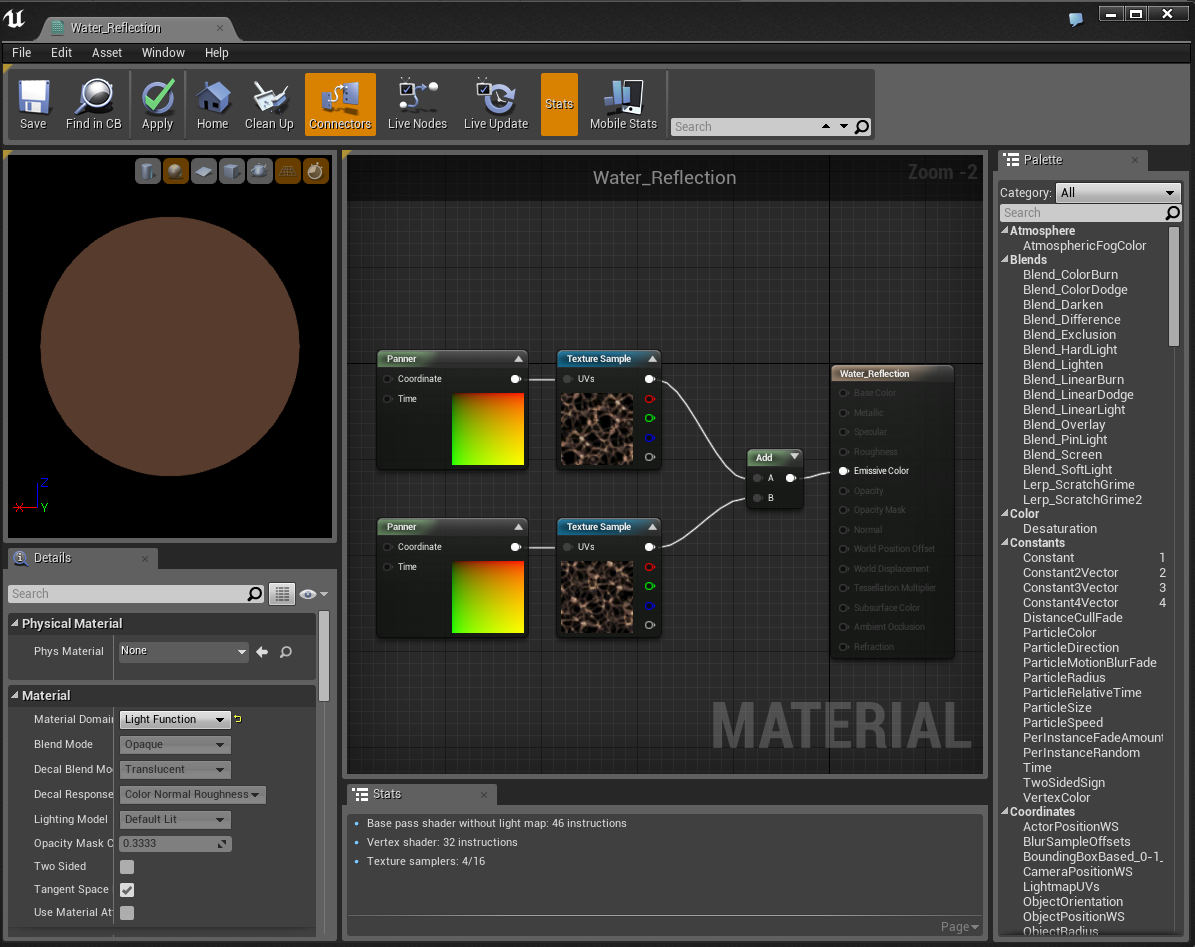Toggle Connectors display in toolbar
The image size is (1195, 947).
pos(340,104)
